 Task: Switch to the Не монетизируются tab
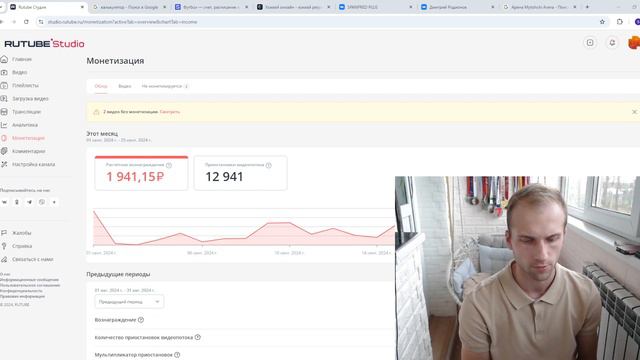(x=164, y=86)
